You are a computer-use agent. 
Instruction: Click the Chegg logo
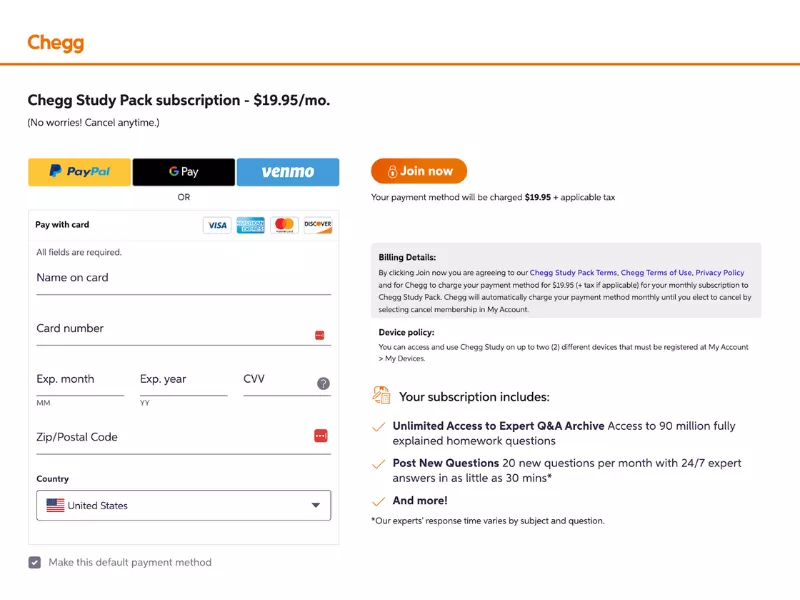(x=55, y=42)
